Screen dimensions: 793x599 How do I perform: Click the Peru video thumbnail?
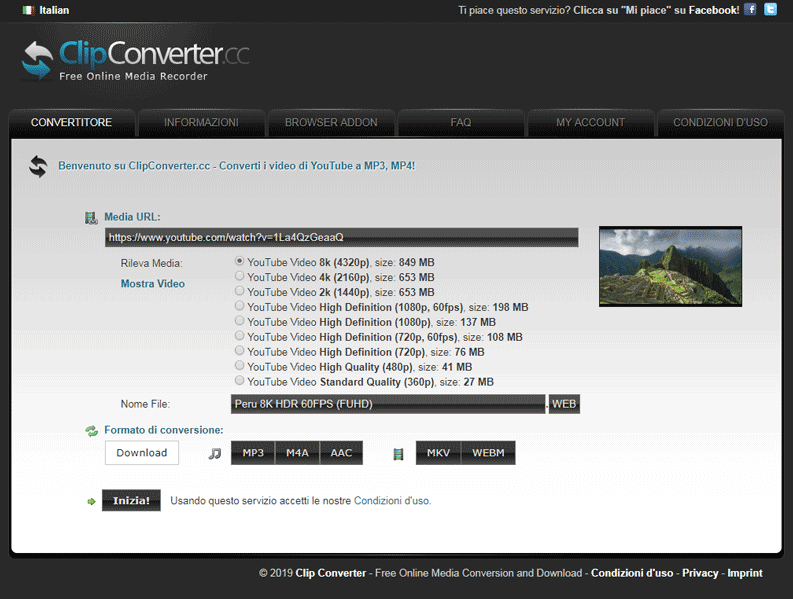point(671,267)
